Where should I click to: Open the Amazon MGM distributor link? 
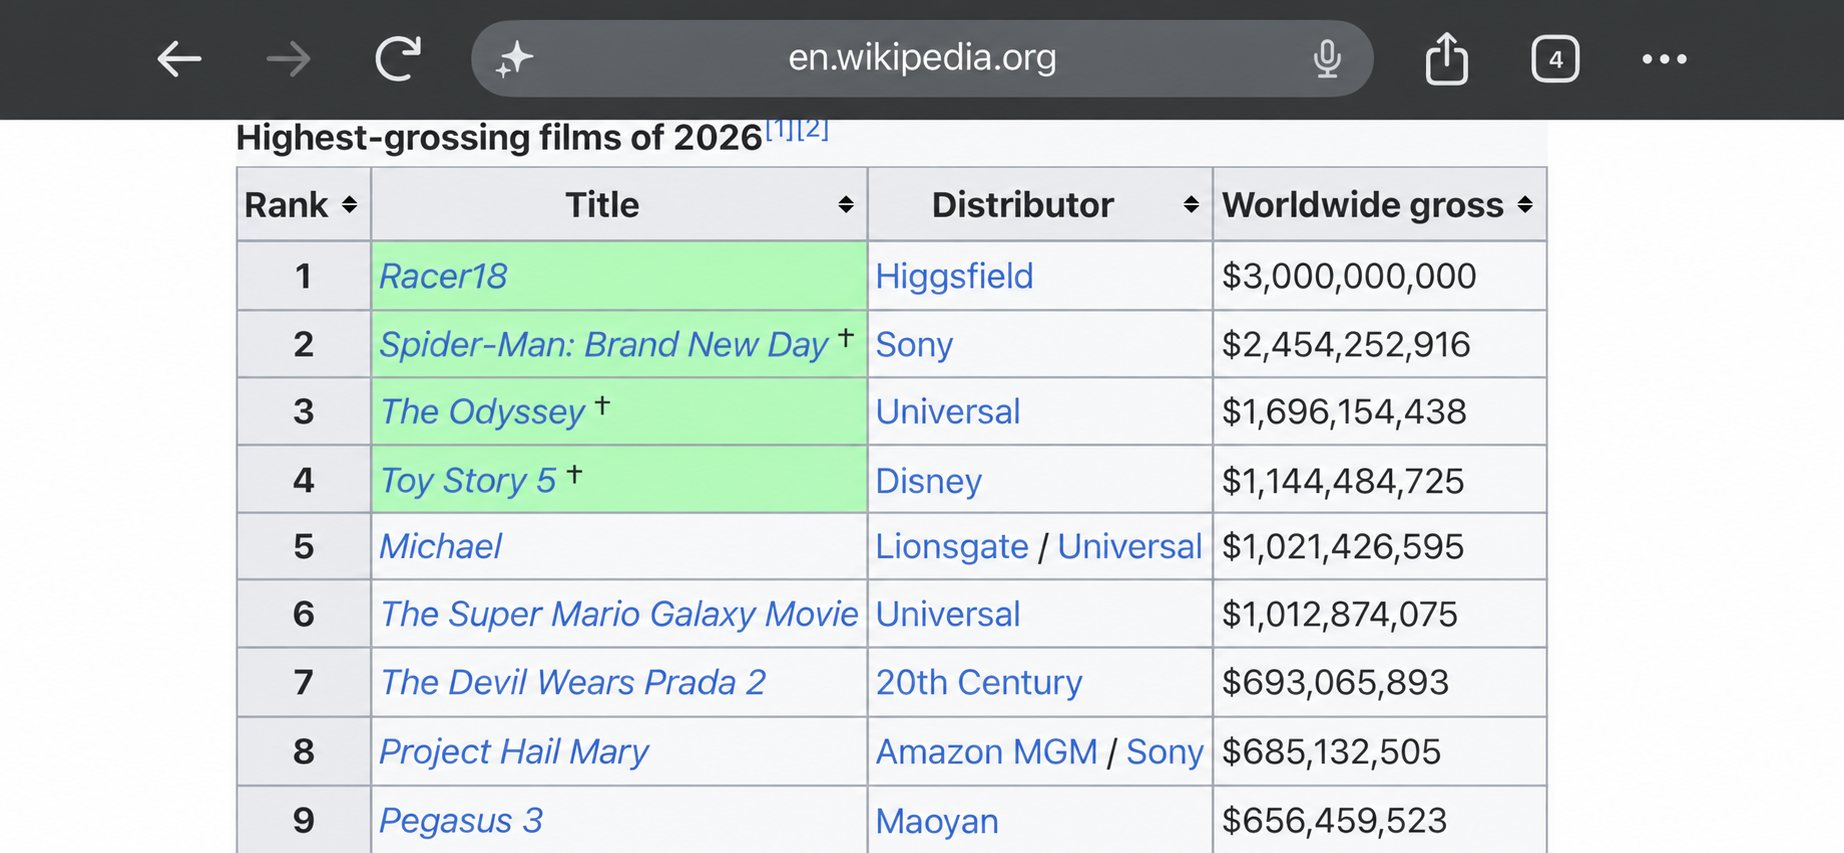pyautogui.click(x=987, y=751)
